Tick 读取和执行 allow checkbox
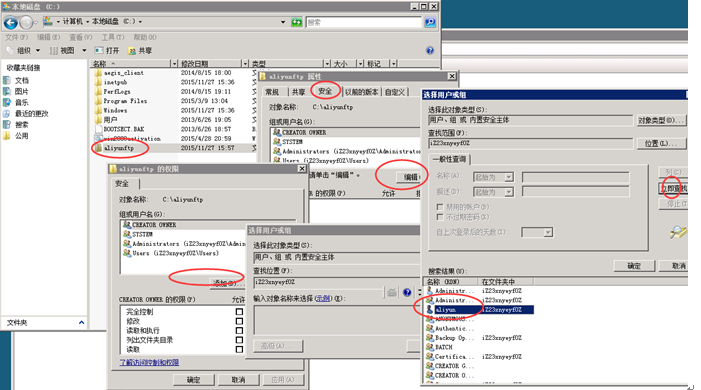701x390 pixels. (x=239, y=330)
